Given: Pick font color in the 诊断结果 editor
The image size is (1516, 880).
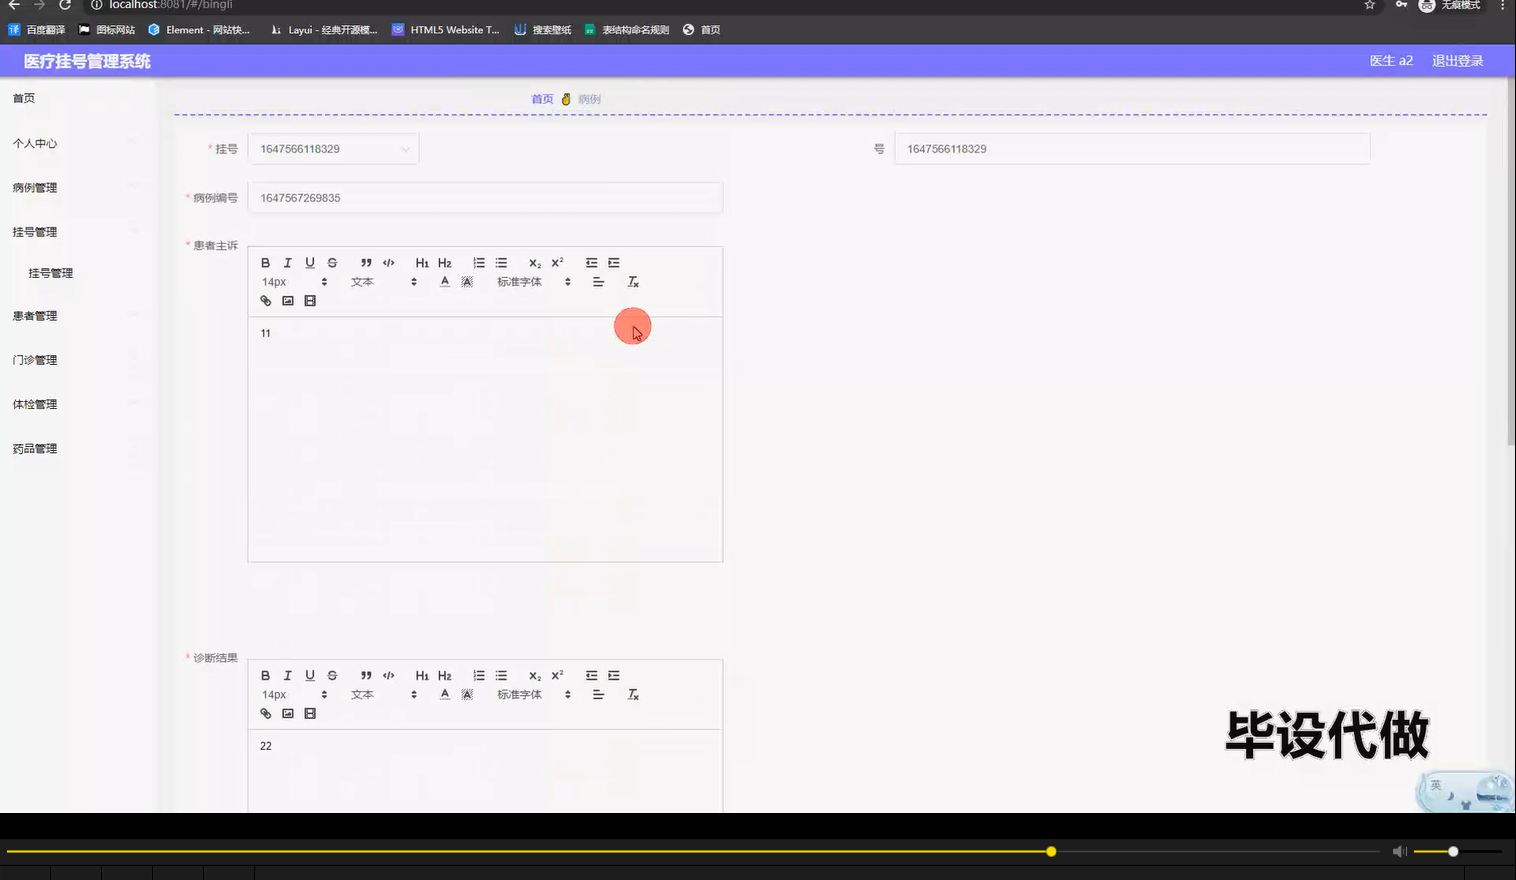Looking at the screenshot, I should click(x=445, y=695).
